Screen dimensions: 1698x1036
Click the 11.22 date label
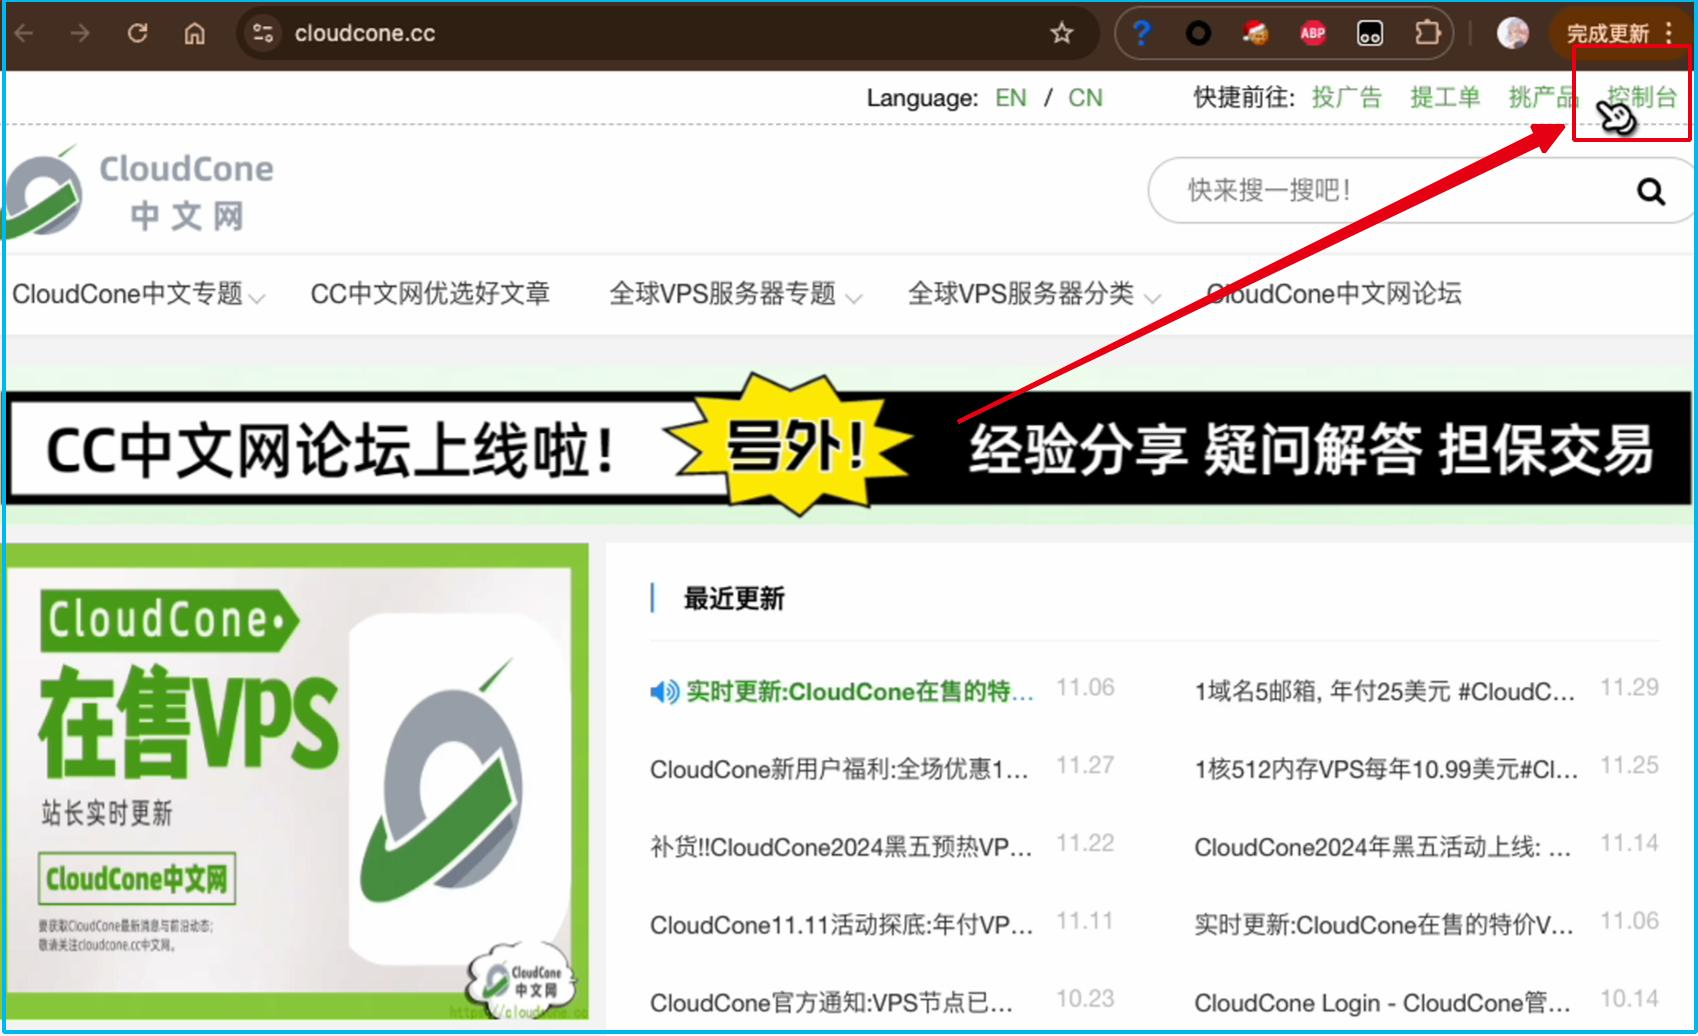coord(1085,844)
